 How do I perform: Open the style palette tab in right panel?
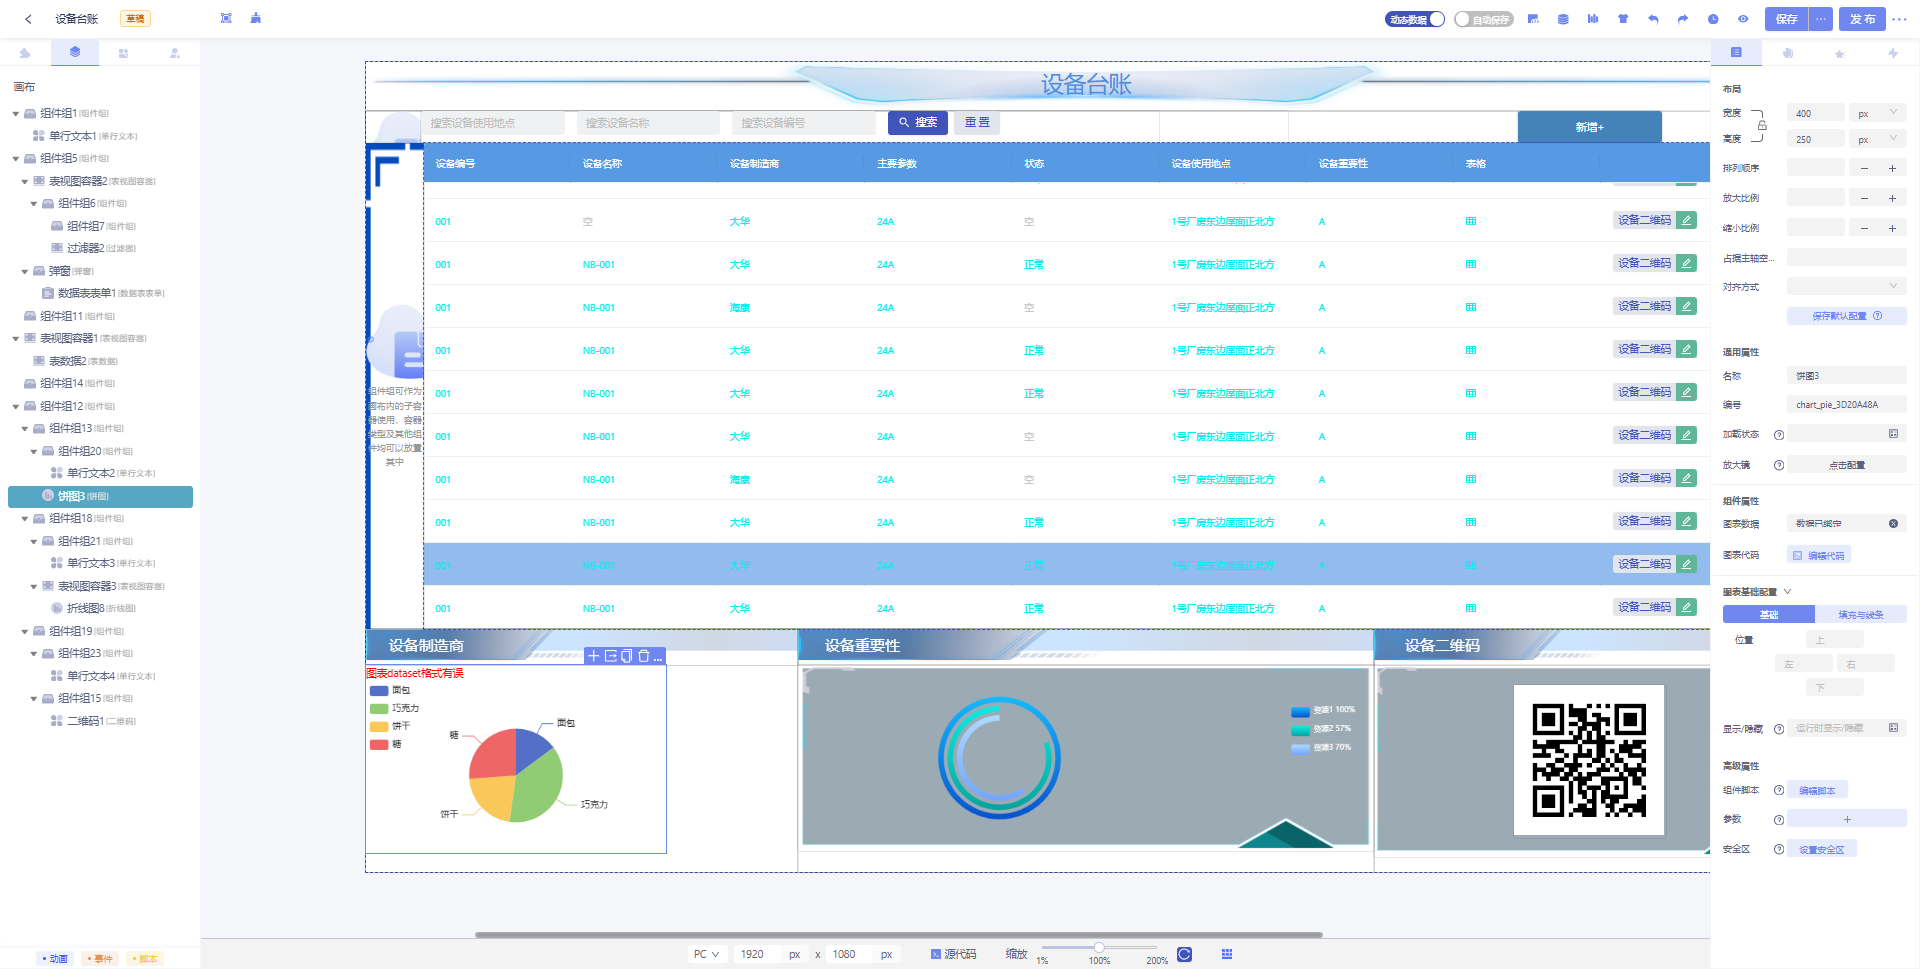click(x=1788, y=53)
